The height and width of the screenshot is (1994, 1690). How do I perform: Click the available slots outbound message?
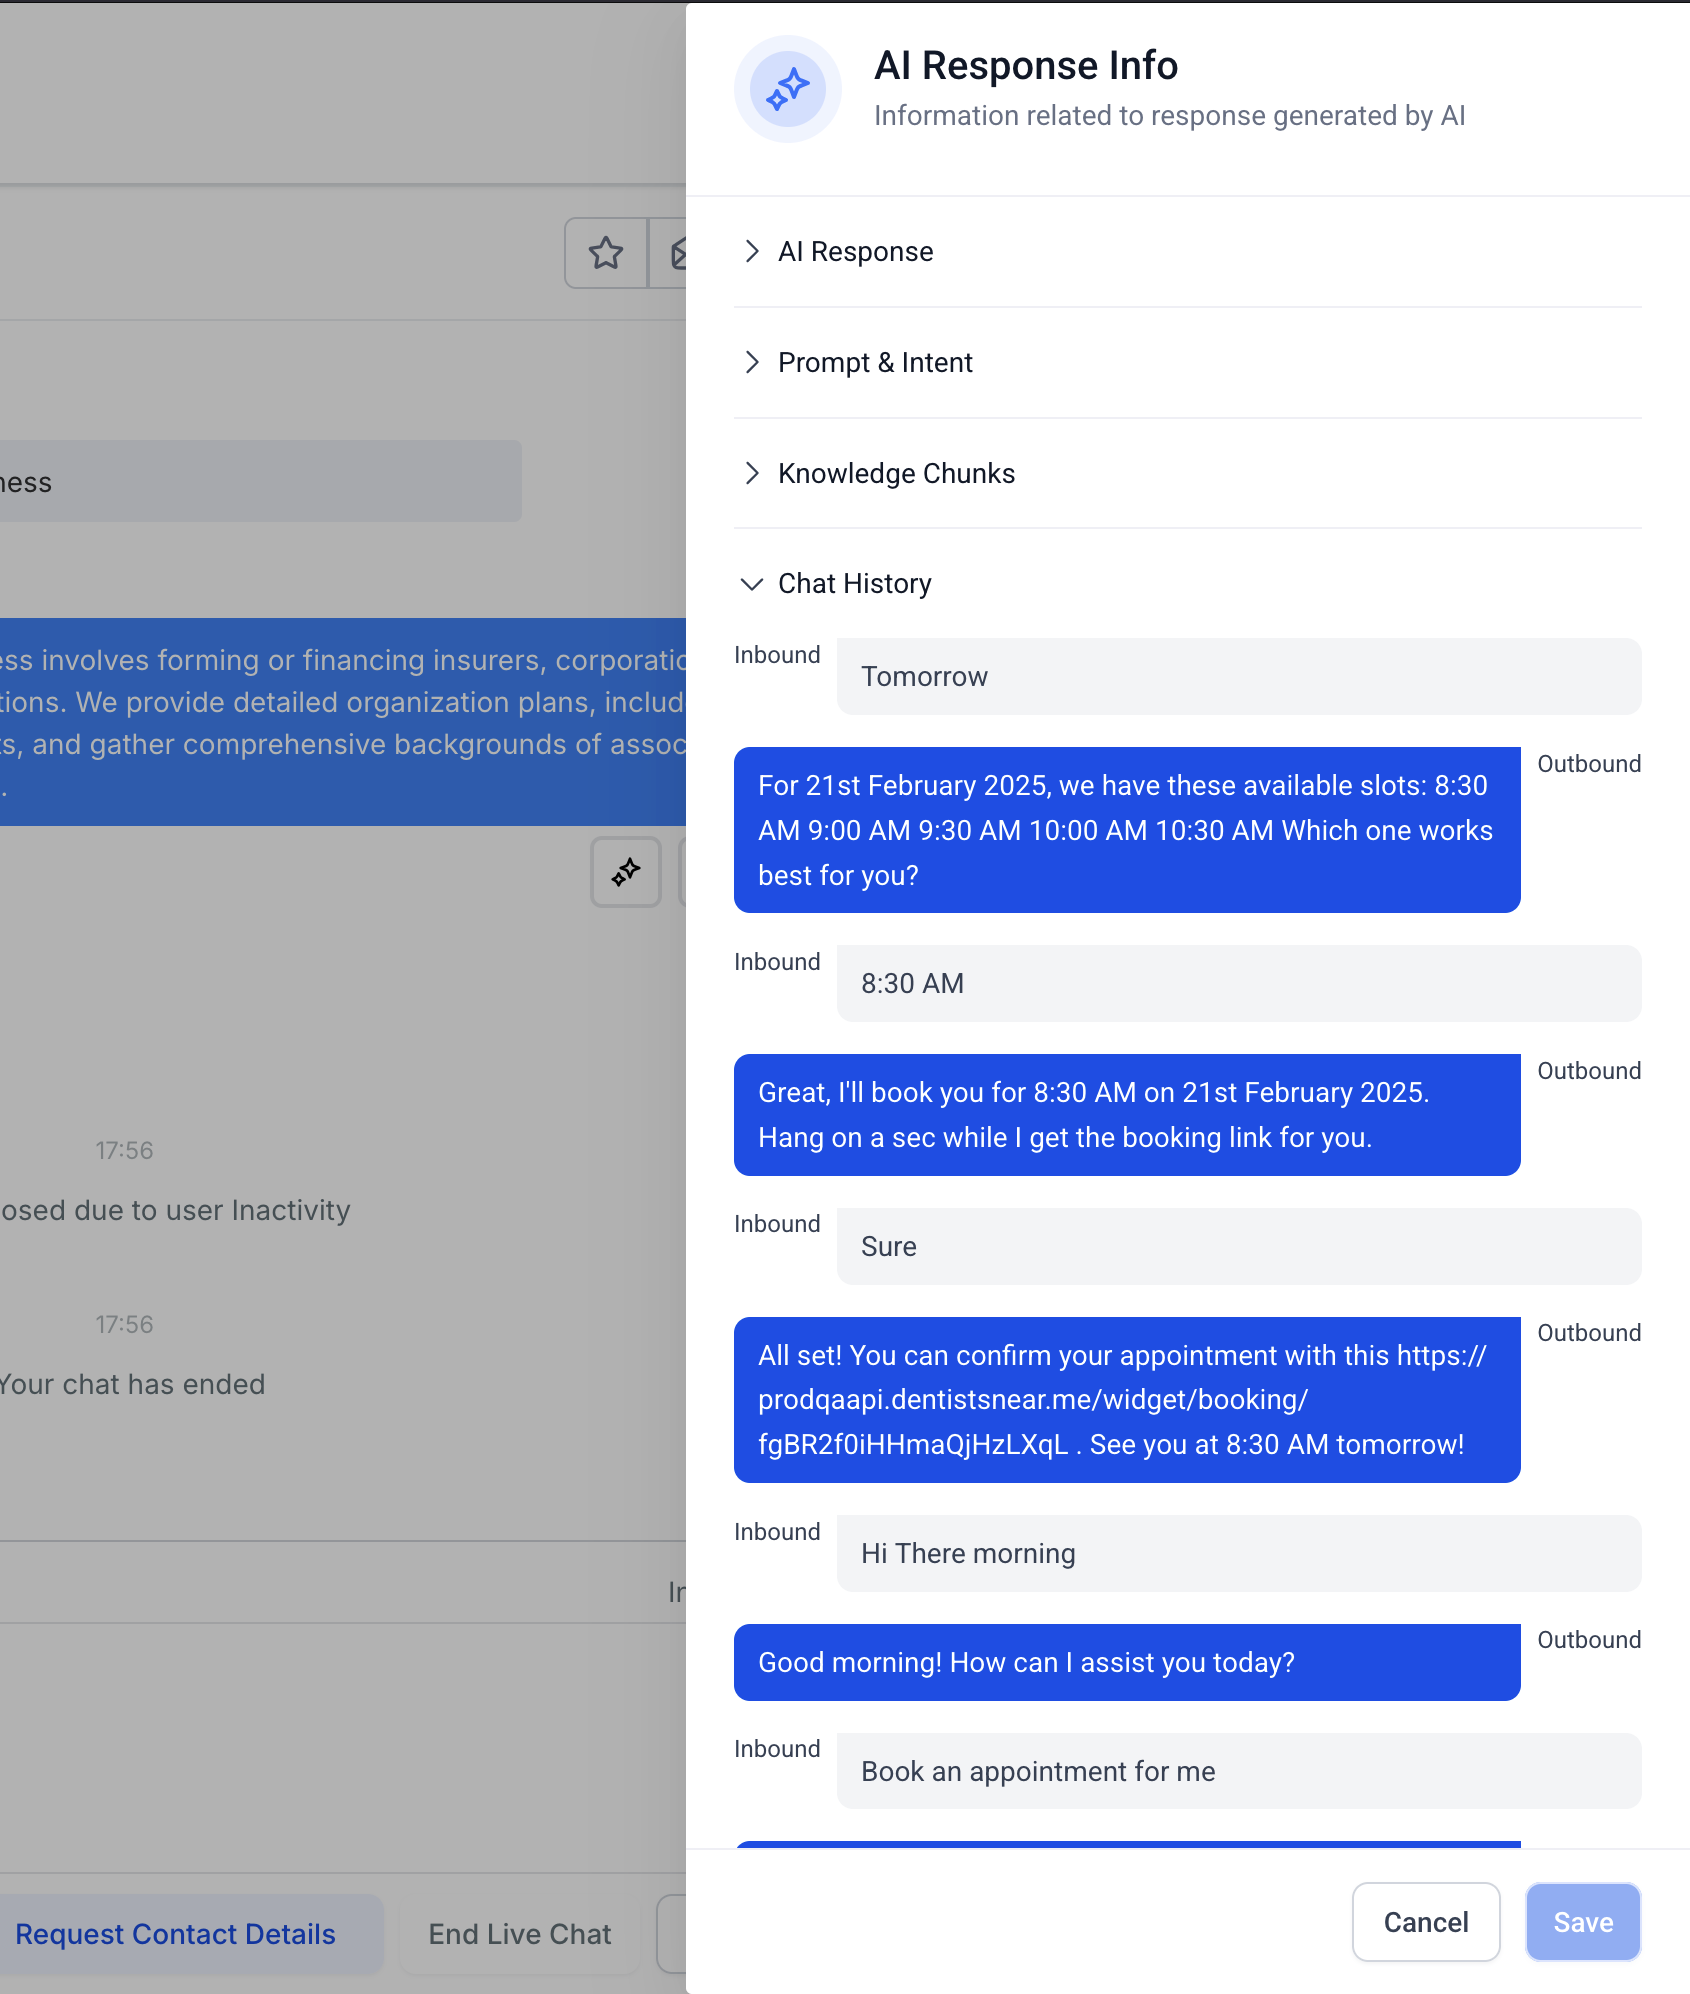(1126, 830)
